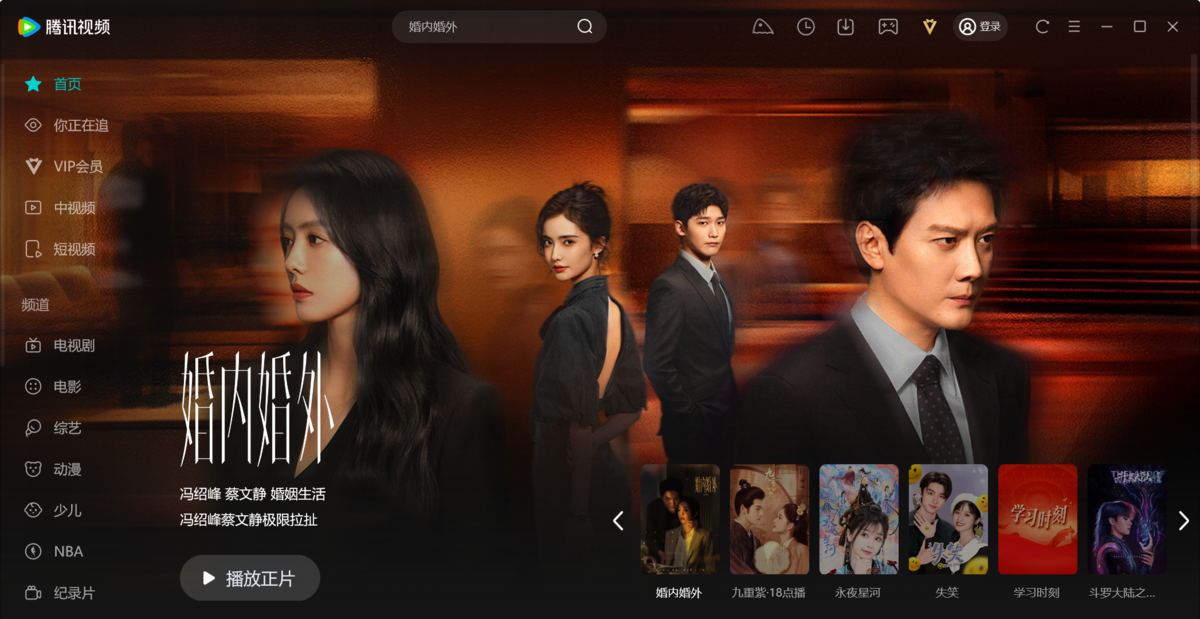Click the 失笑 caption under its poster
Viewport: 1200px width, 619px height.
[x=947, y=592]
